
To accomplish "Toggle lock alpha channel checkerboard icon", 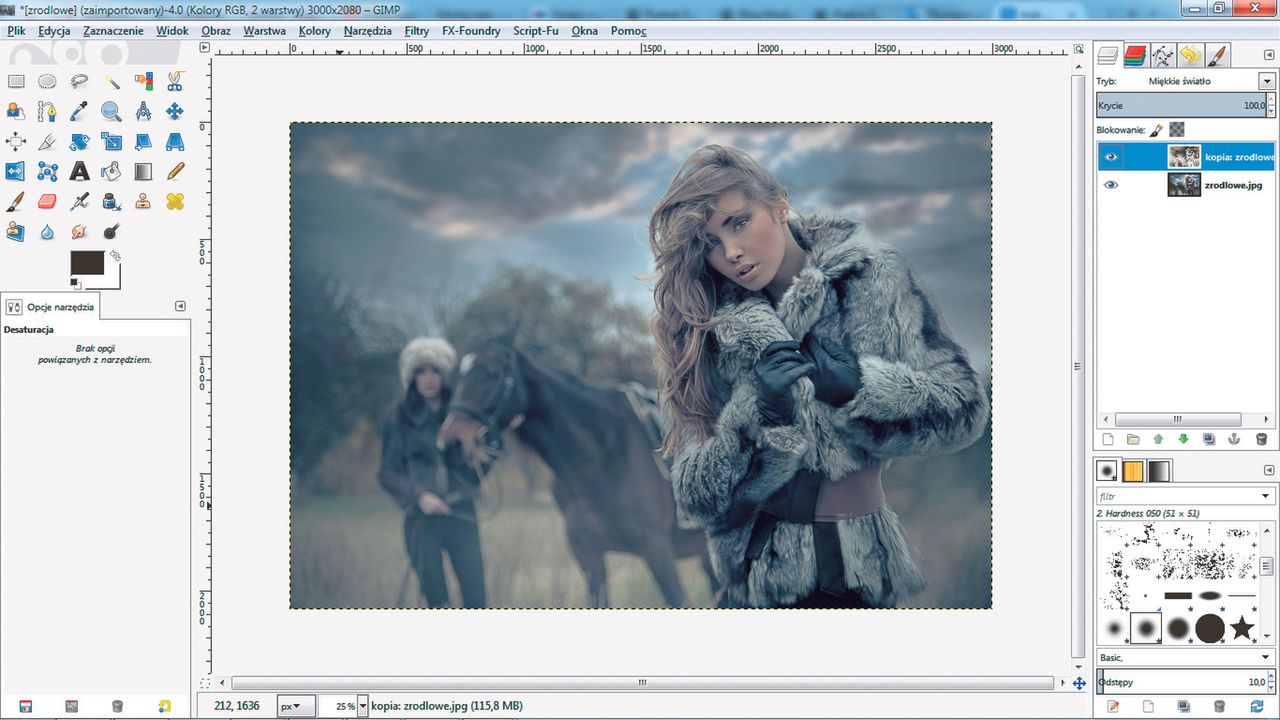I will [x=1177, y=129].
